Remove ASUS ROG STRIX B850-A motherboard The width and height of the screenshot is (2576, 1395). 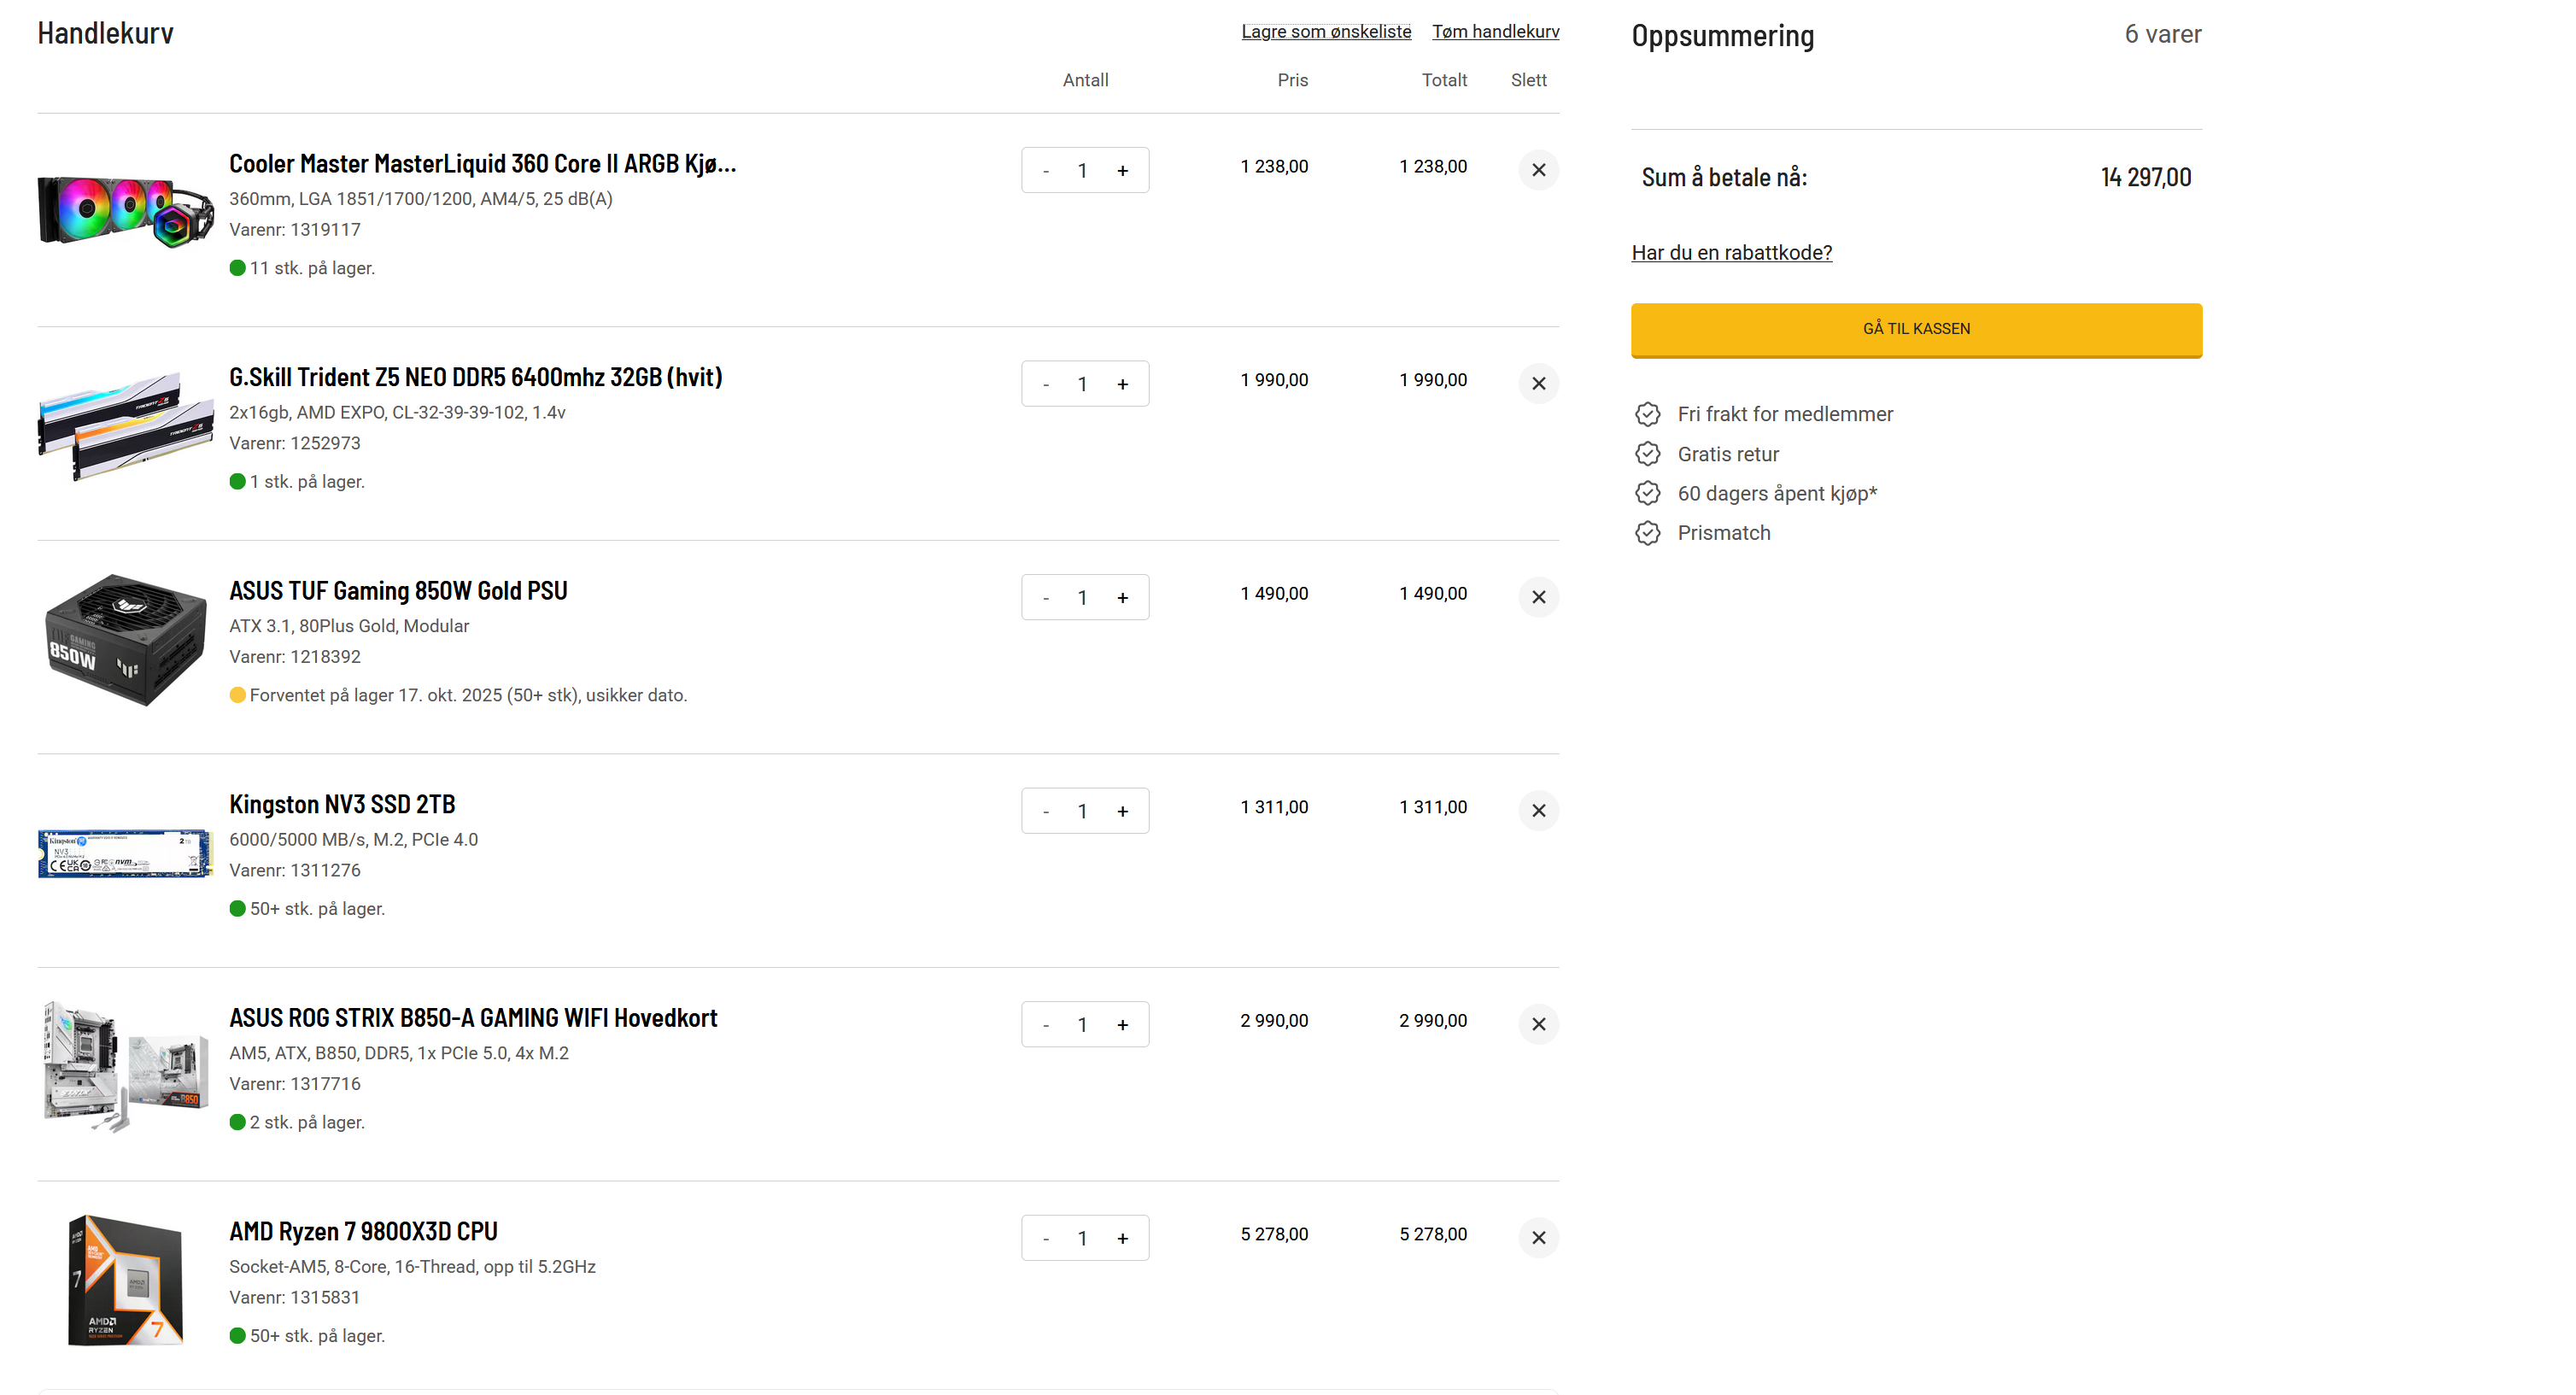1538,1024
